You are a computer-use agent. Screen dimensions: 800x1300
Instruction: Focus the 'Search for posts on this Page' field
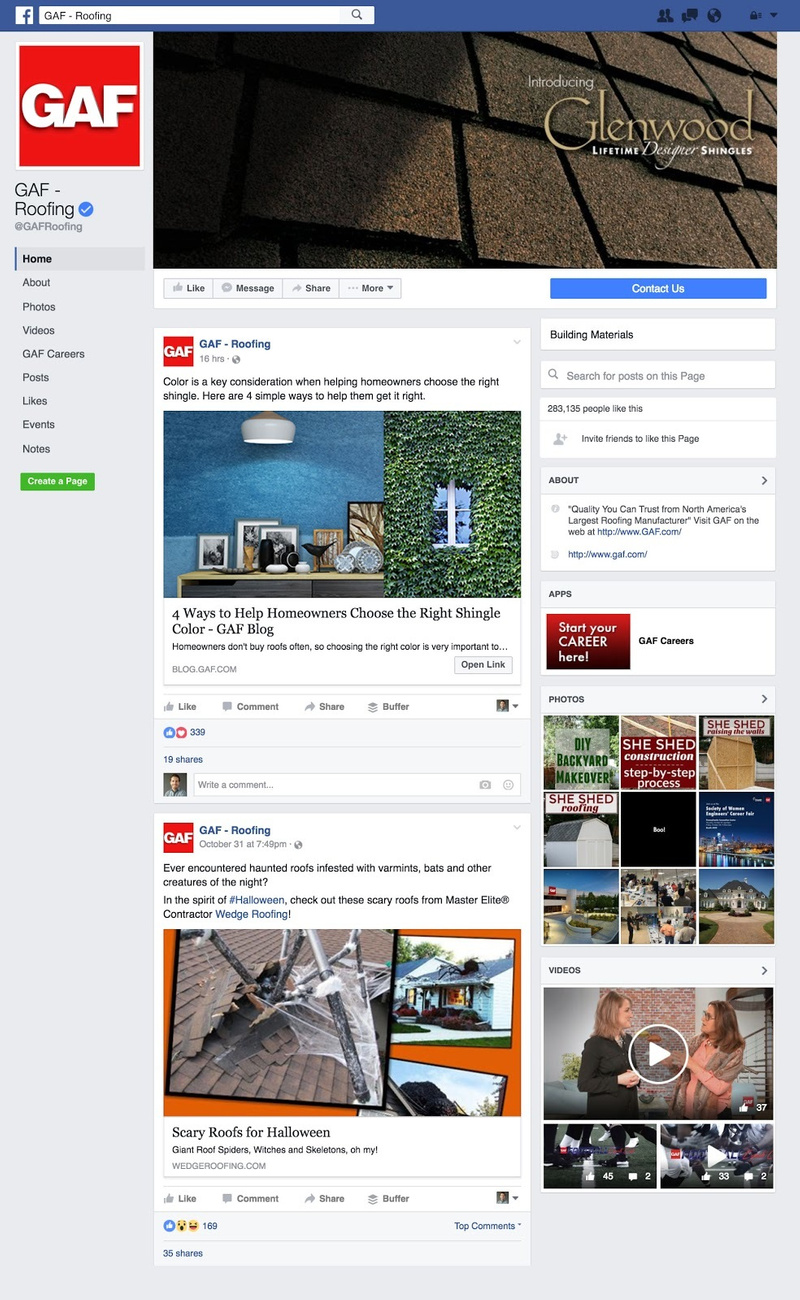[658, 376]
